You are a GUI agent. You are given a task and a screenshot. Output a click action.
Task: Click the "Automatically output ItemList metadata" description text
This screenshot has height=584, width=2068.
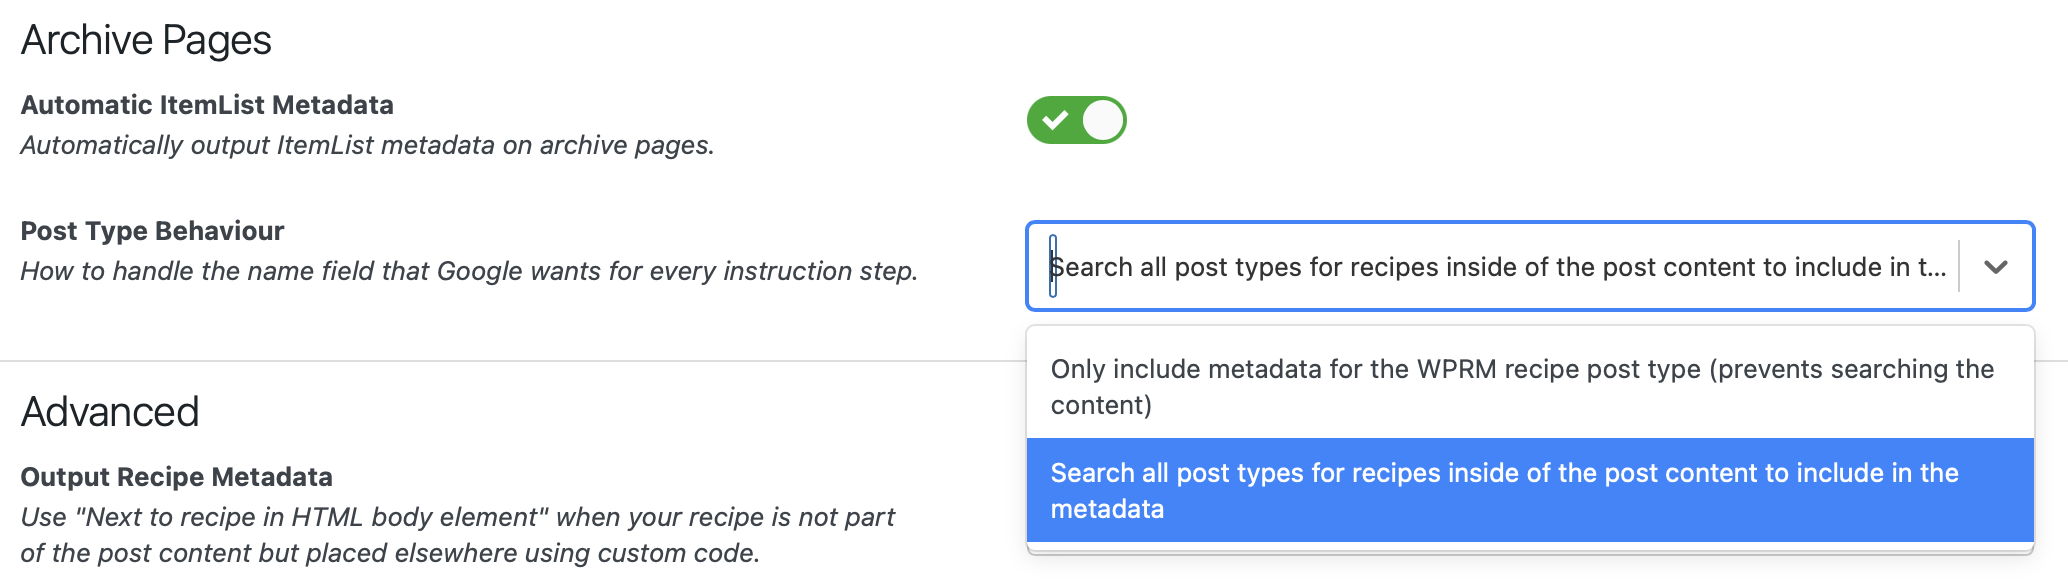point(367,145)
